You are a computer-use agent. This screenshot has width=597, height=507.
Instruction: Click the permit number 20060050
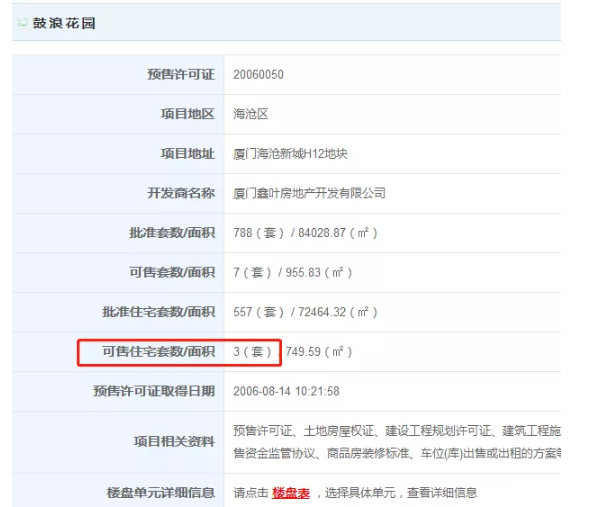pyautogui.click(x=258, y=75)
